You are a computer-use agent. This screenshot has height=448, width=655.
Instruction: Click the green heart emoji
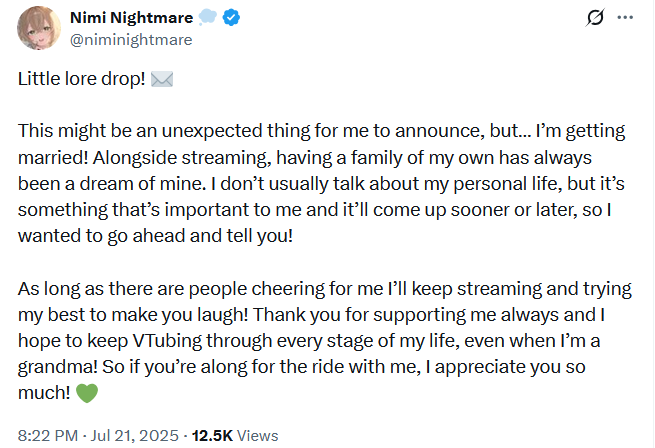(x=87, y=393)
